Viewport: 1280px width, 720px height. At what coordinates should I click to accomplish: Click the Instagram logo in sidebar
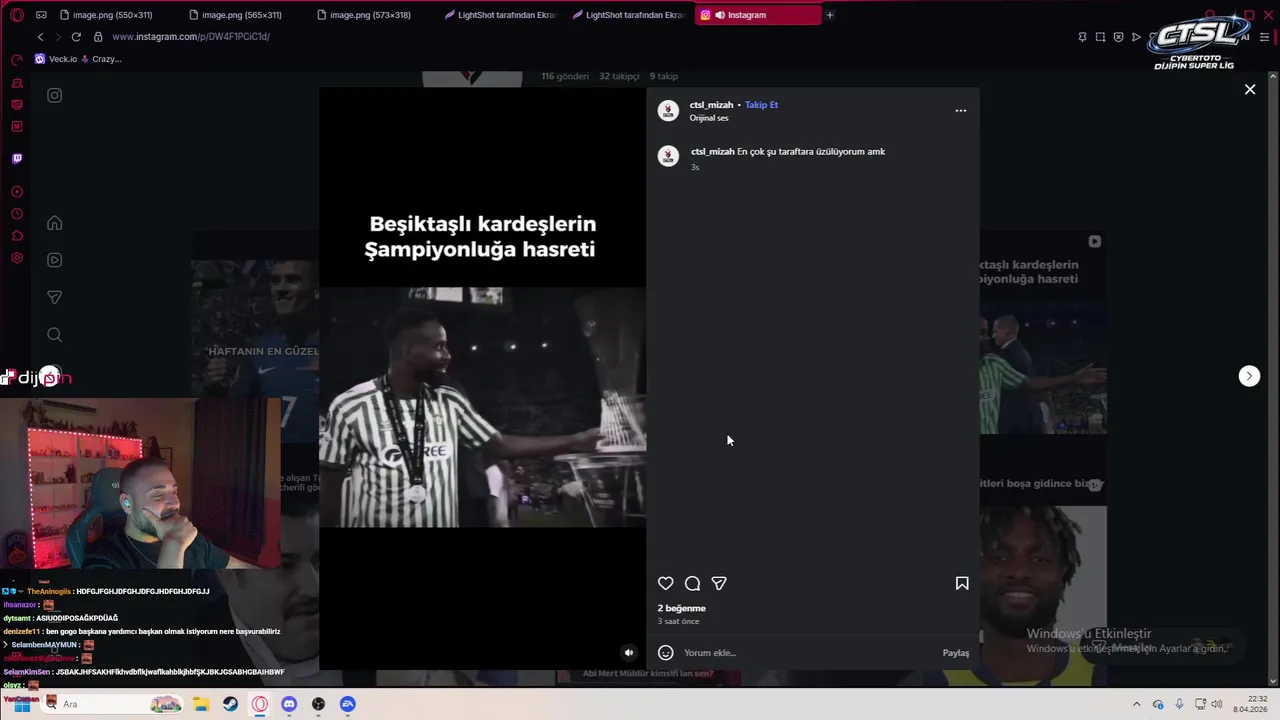coord(55,96)
